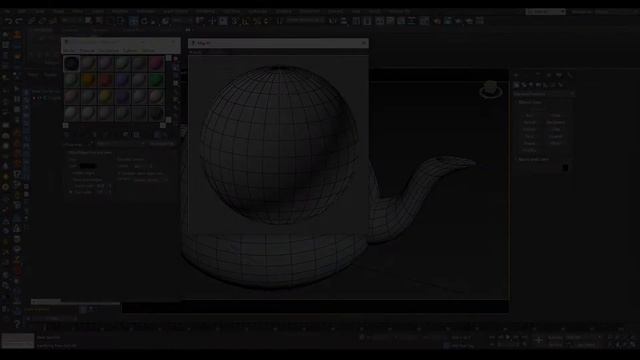Open the Material Editor Utilities menu
The height and width of the screenshot is (360, 640).
pyautogui.click(x=148, y=51)
